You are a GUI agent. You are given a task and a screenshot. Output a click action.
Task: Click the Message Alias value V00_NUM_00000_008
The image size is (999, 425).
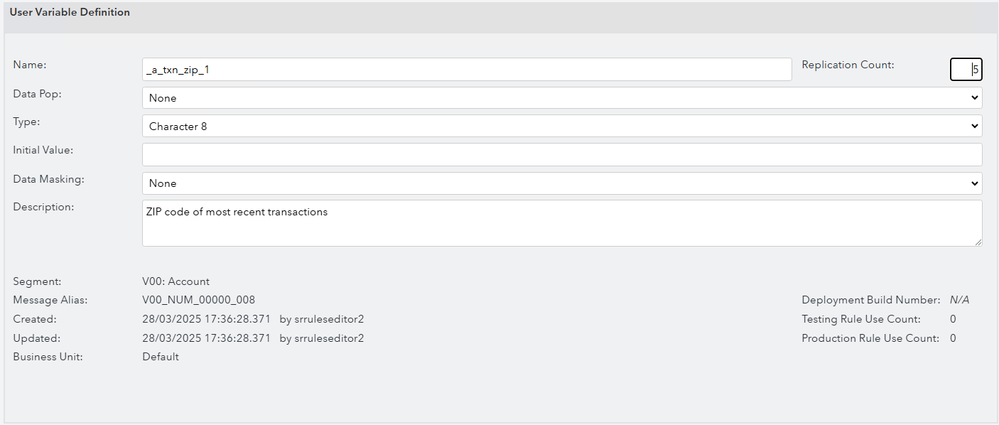click(199, 300)
